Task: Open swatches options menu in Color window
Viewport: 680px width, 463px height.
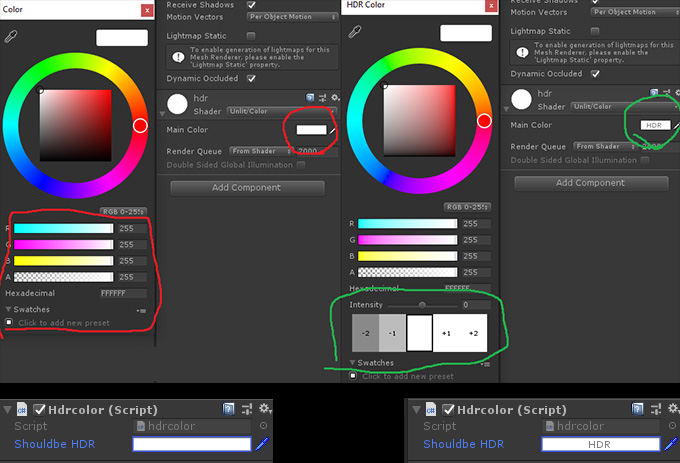Action: coord(141,310)
